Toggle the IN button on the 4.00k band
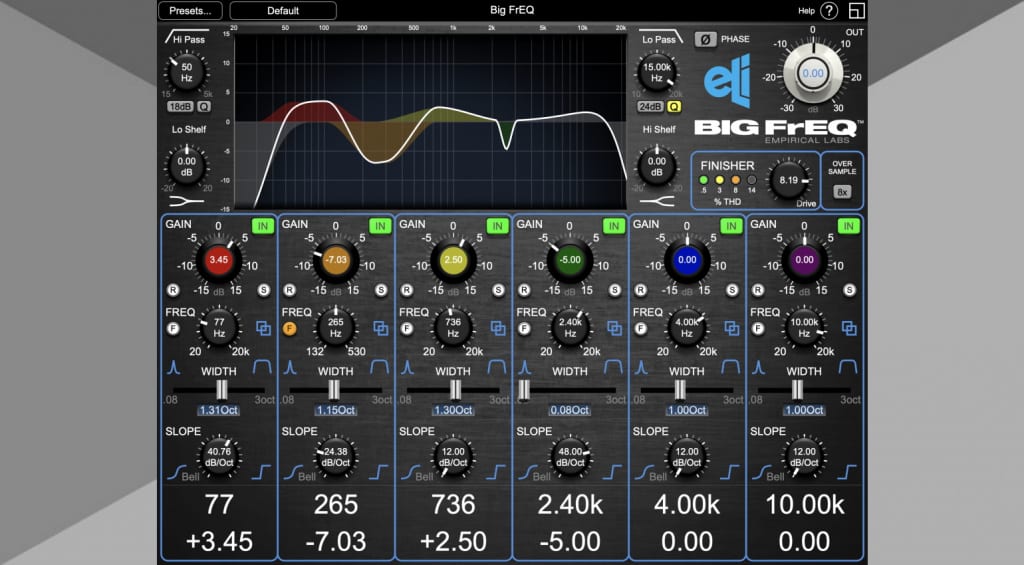The image size is (1024, 565). [731, 226]
